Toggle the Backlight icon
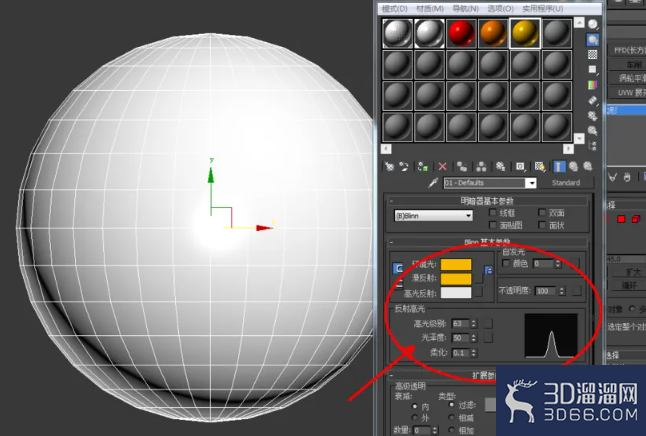Viewport: 646px width, 436px height. (592, 40)
